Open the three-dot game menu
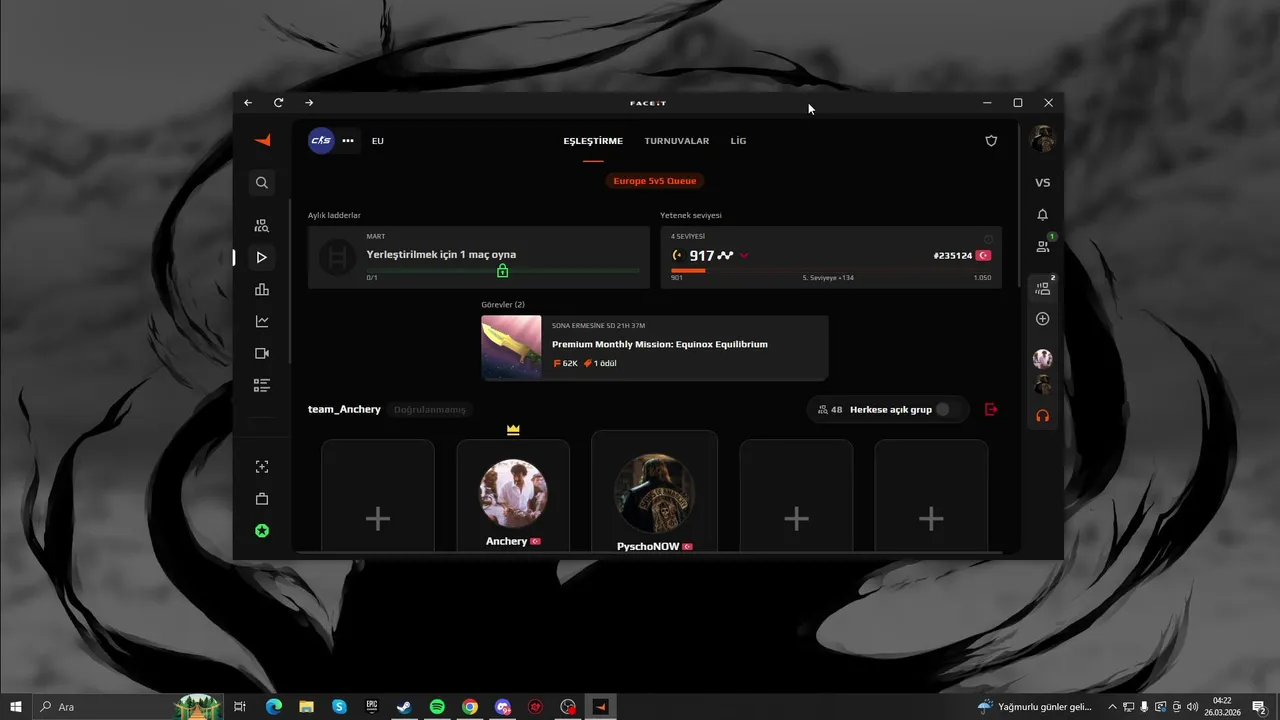Viewport: 1280px width, 720px height. (x=348, y=141)
